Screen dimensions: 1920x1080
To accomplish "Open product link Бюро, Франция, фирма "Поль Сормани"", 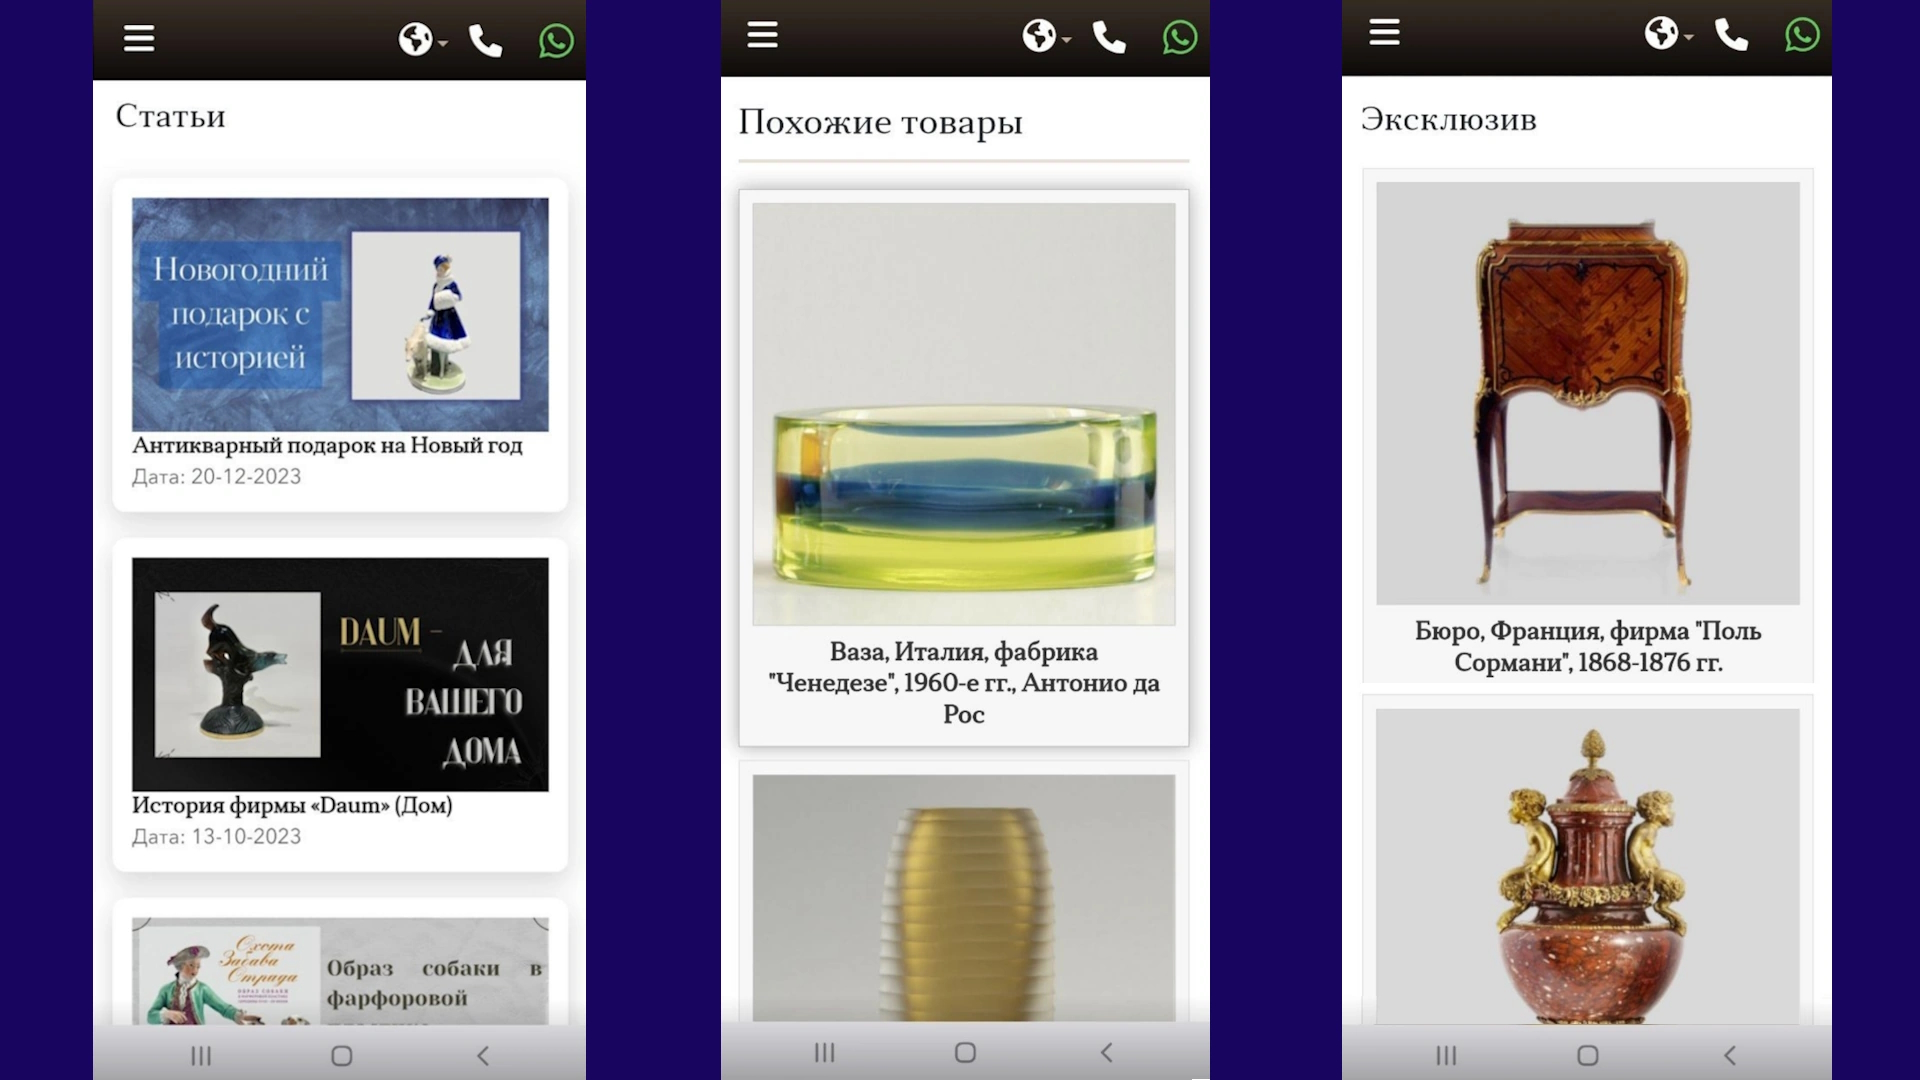I will (x=1588, y=647).
